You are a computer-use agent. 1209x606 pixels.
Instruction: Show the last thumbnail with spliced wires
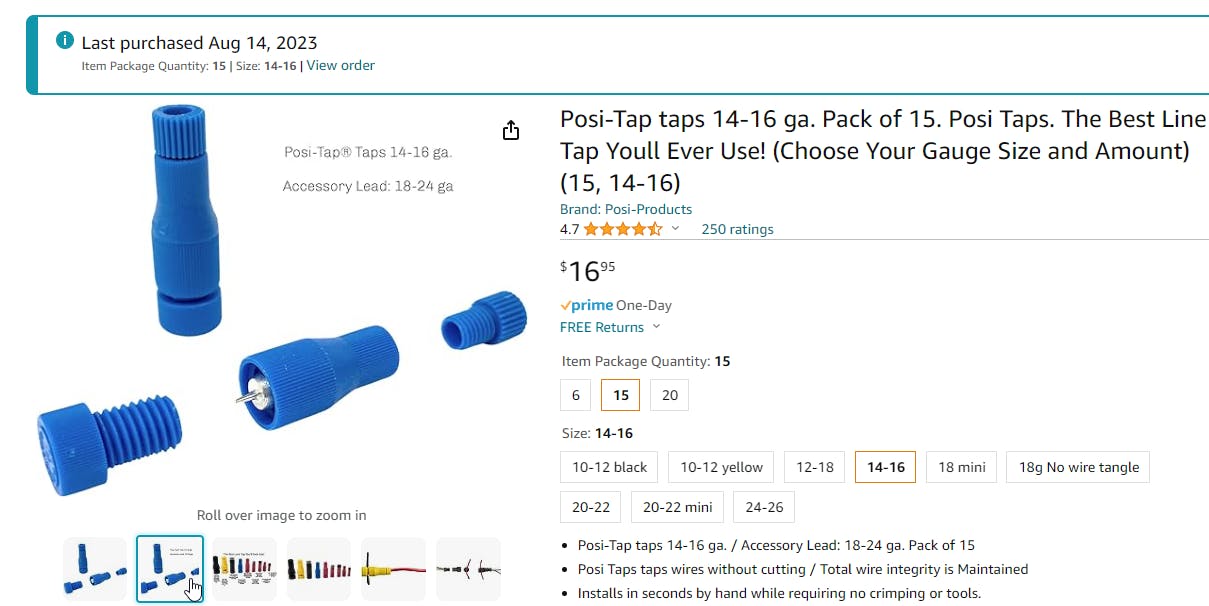468,569
